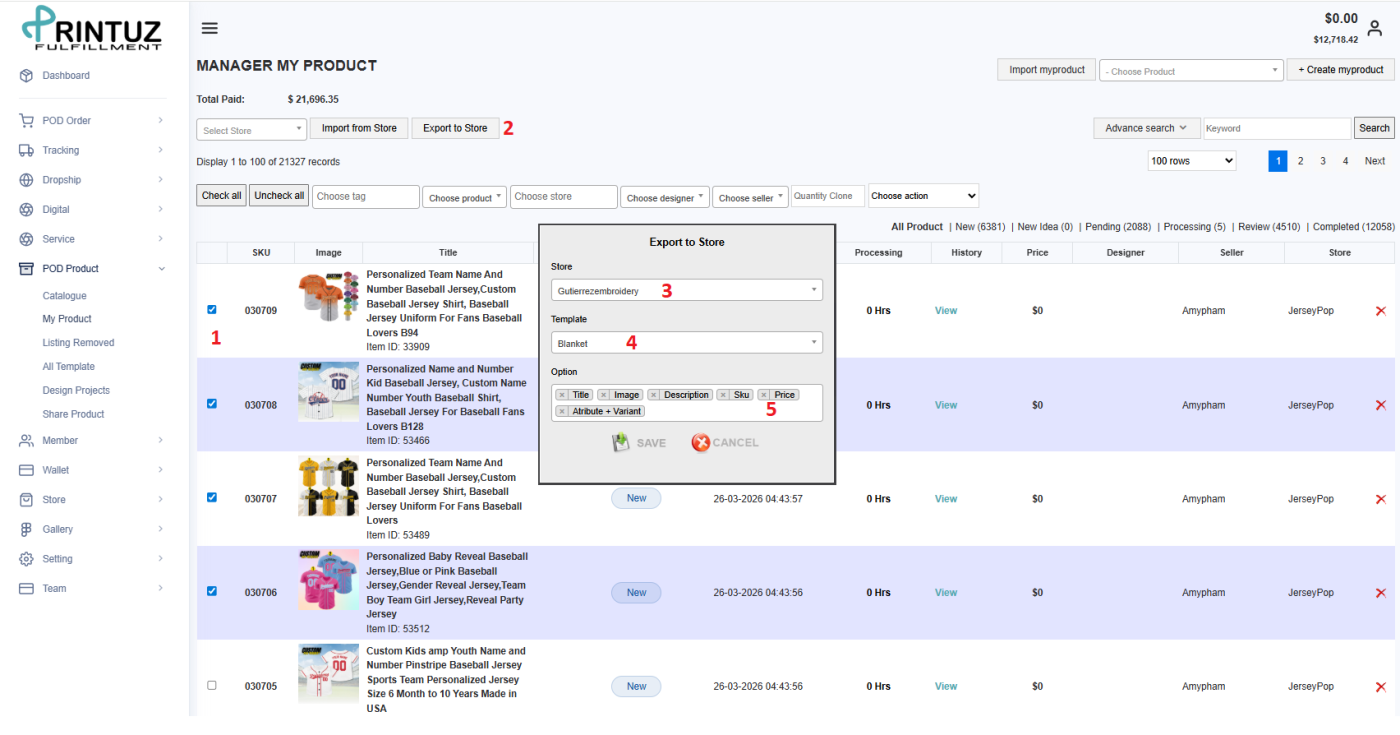
Task: Click the Gallery sidebar icon
Action: 26,529
